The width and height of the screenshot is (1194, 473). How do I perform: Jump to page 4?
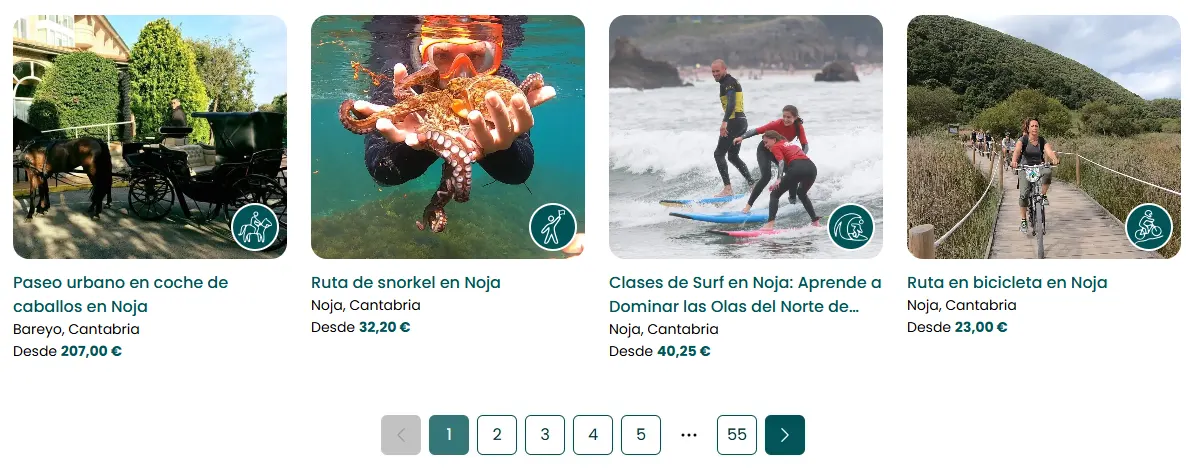[x=593, y=435]
